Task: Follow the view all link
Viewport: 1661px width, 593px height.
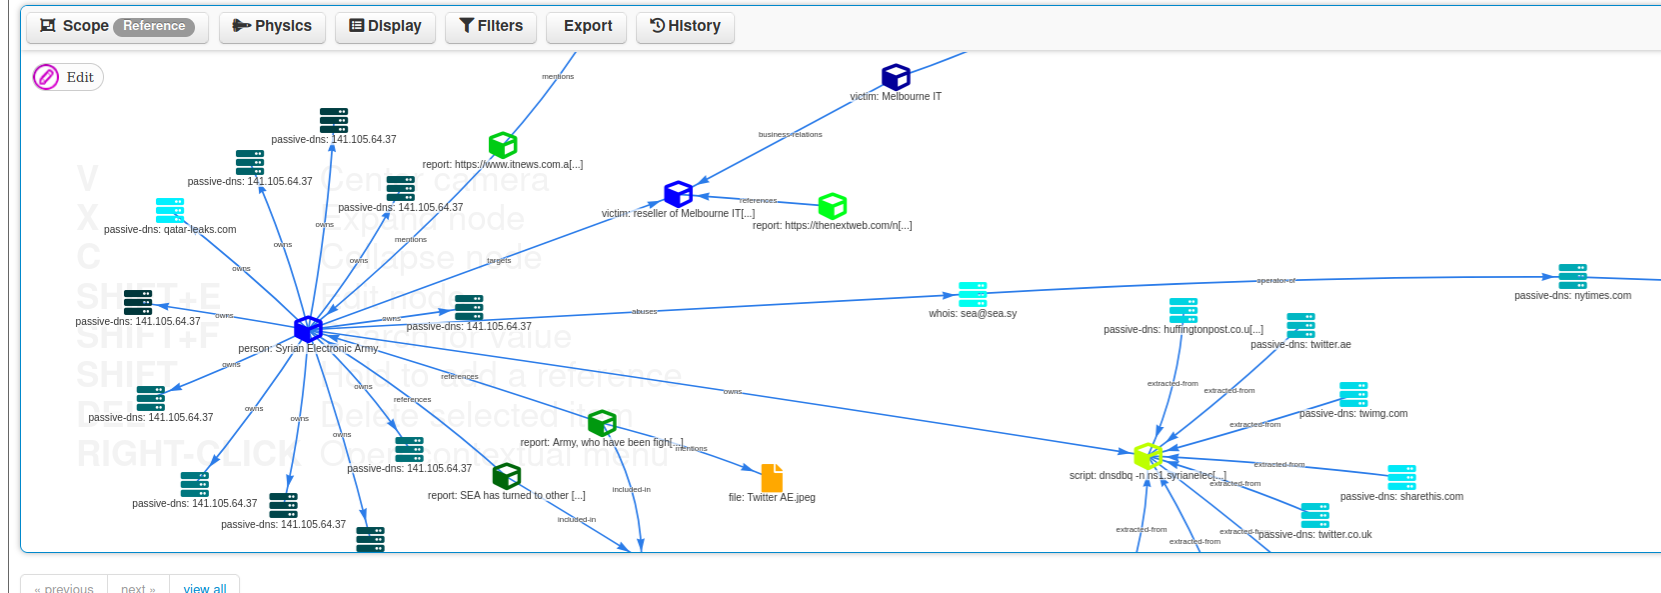Action: tap(204, 588)
